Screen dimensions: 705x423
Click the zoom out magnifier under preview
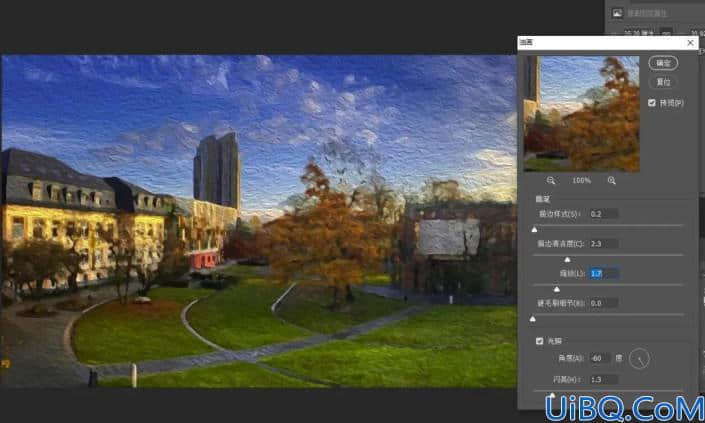[551, 181]
